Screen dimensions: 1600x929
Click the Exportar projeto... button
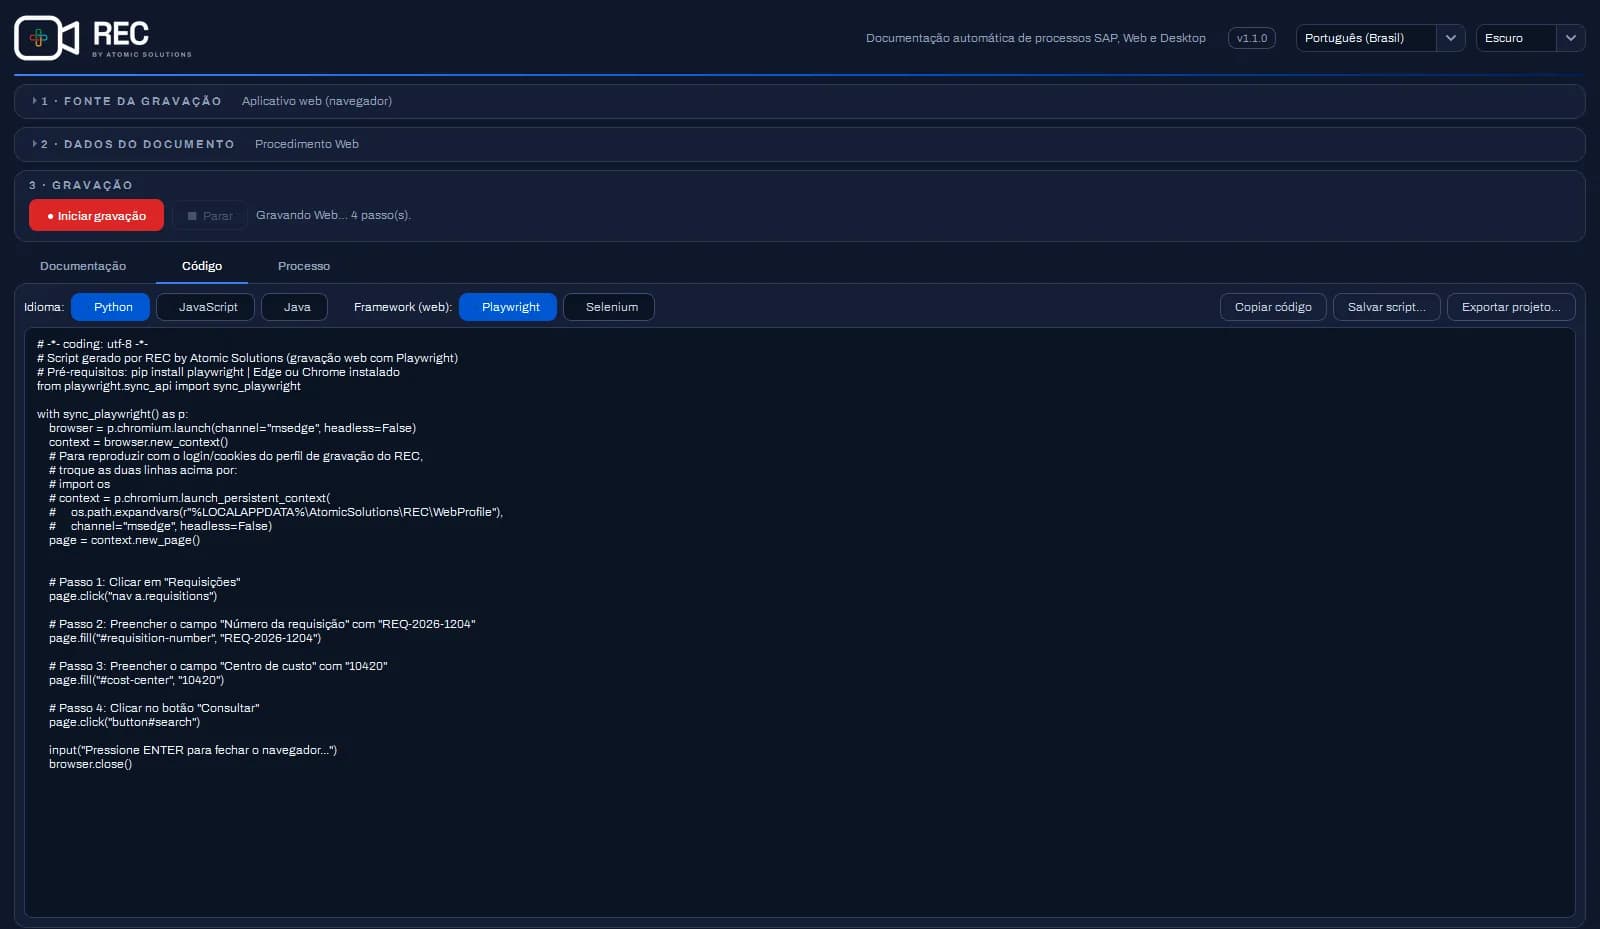coord(1511,307)
